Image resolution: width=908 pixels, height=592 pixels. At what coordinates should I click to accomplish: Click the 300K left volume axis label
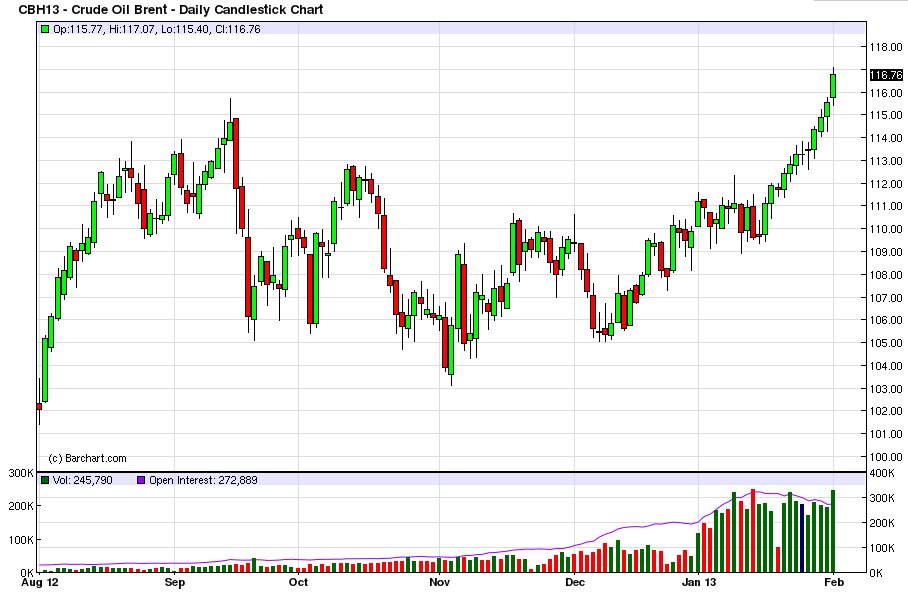coord(21,473)
